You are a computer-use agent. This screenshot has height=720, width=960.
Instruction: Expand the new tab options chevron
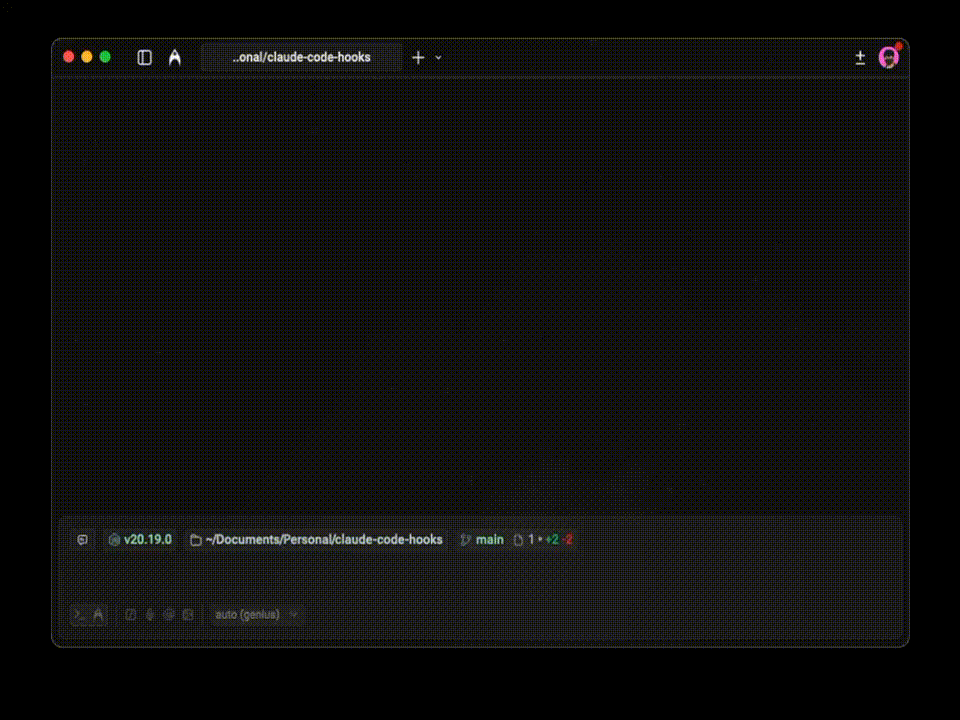(438, 58)
